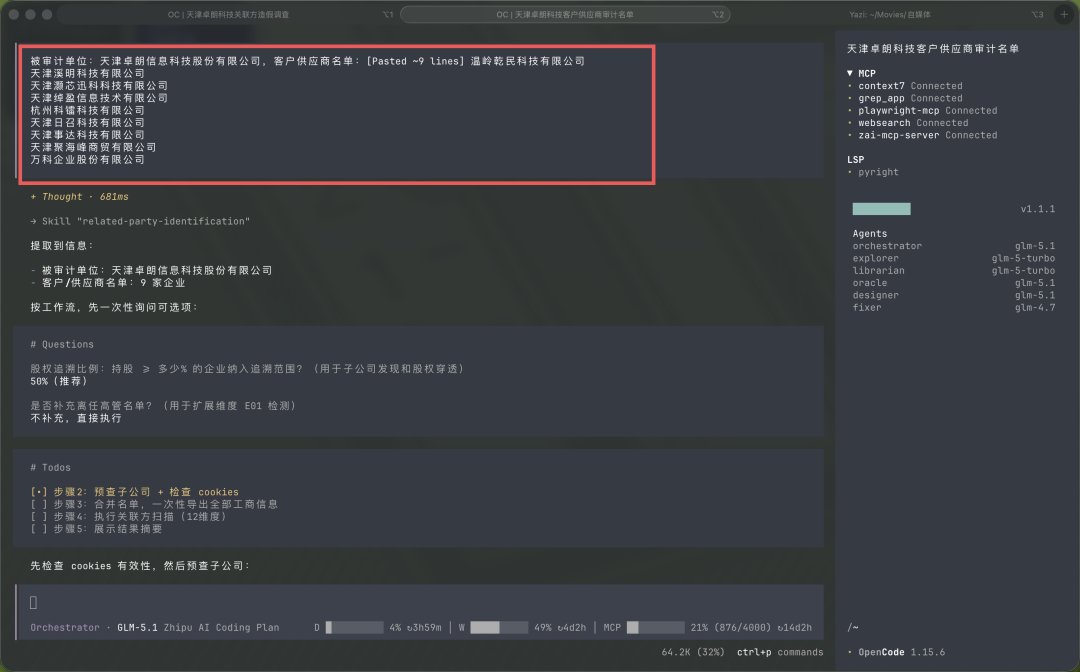This screenshot has width=1080, height=672.
Task: Select the context7 MCP server entry
Action: click(x=910, y=86)
